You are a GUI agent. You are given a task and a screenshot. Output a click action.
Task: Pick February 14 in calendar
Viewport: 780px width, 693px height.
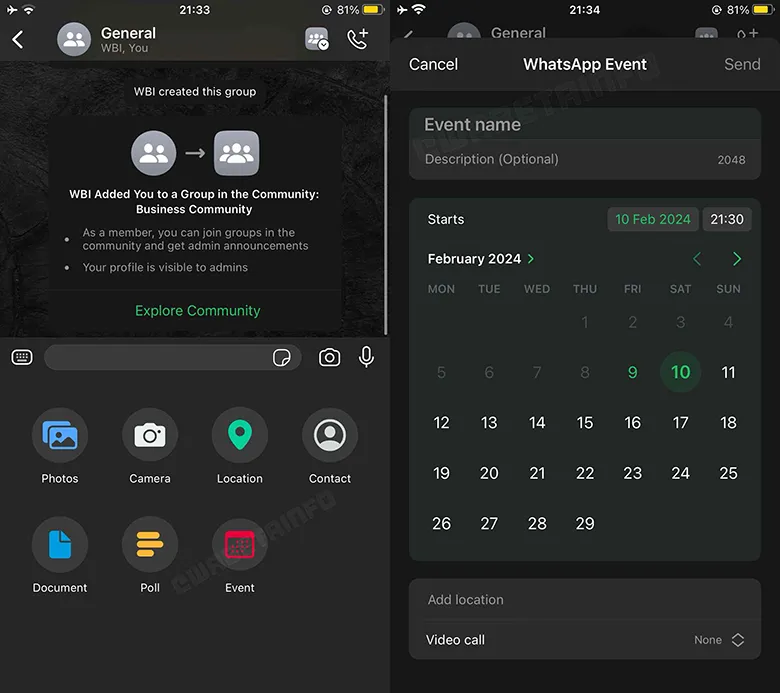(x=537, y=422)
